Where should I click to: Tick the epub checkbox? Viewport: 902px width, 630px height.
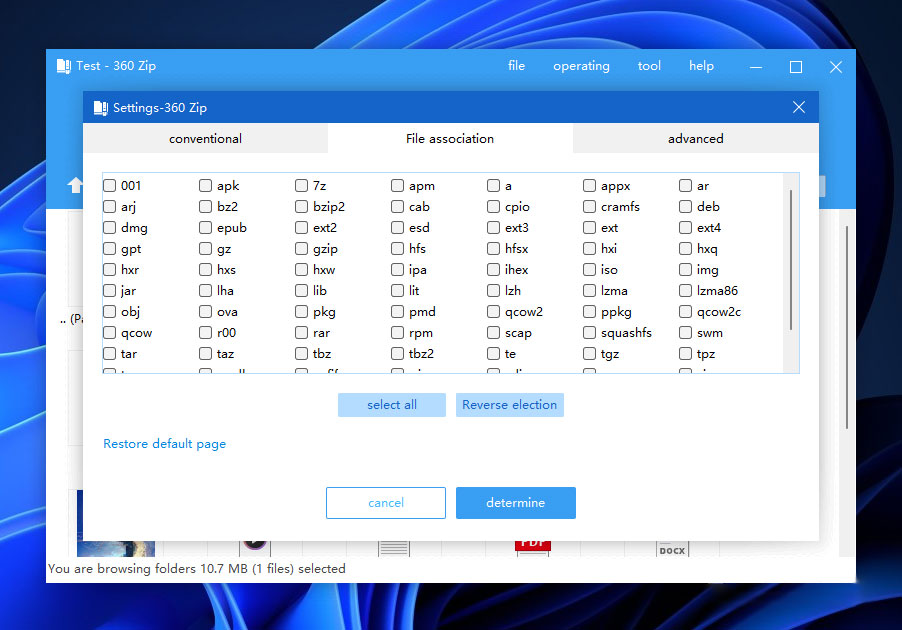pyautogui.click(x=205, y=227)
